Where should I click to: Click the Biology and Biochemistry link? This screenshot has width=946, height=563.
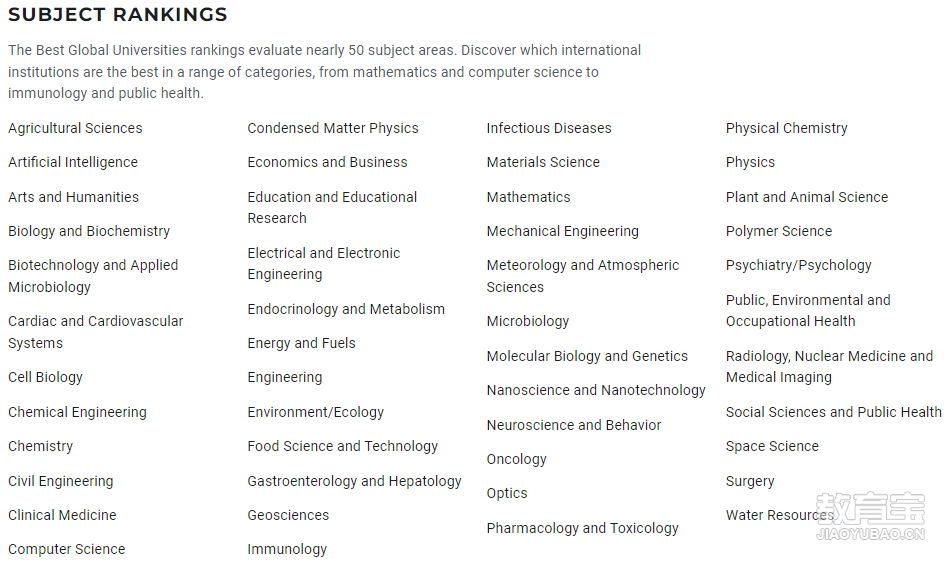pyautogui.click(x=89, y=232)
